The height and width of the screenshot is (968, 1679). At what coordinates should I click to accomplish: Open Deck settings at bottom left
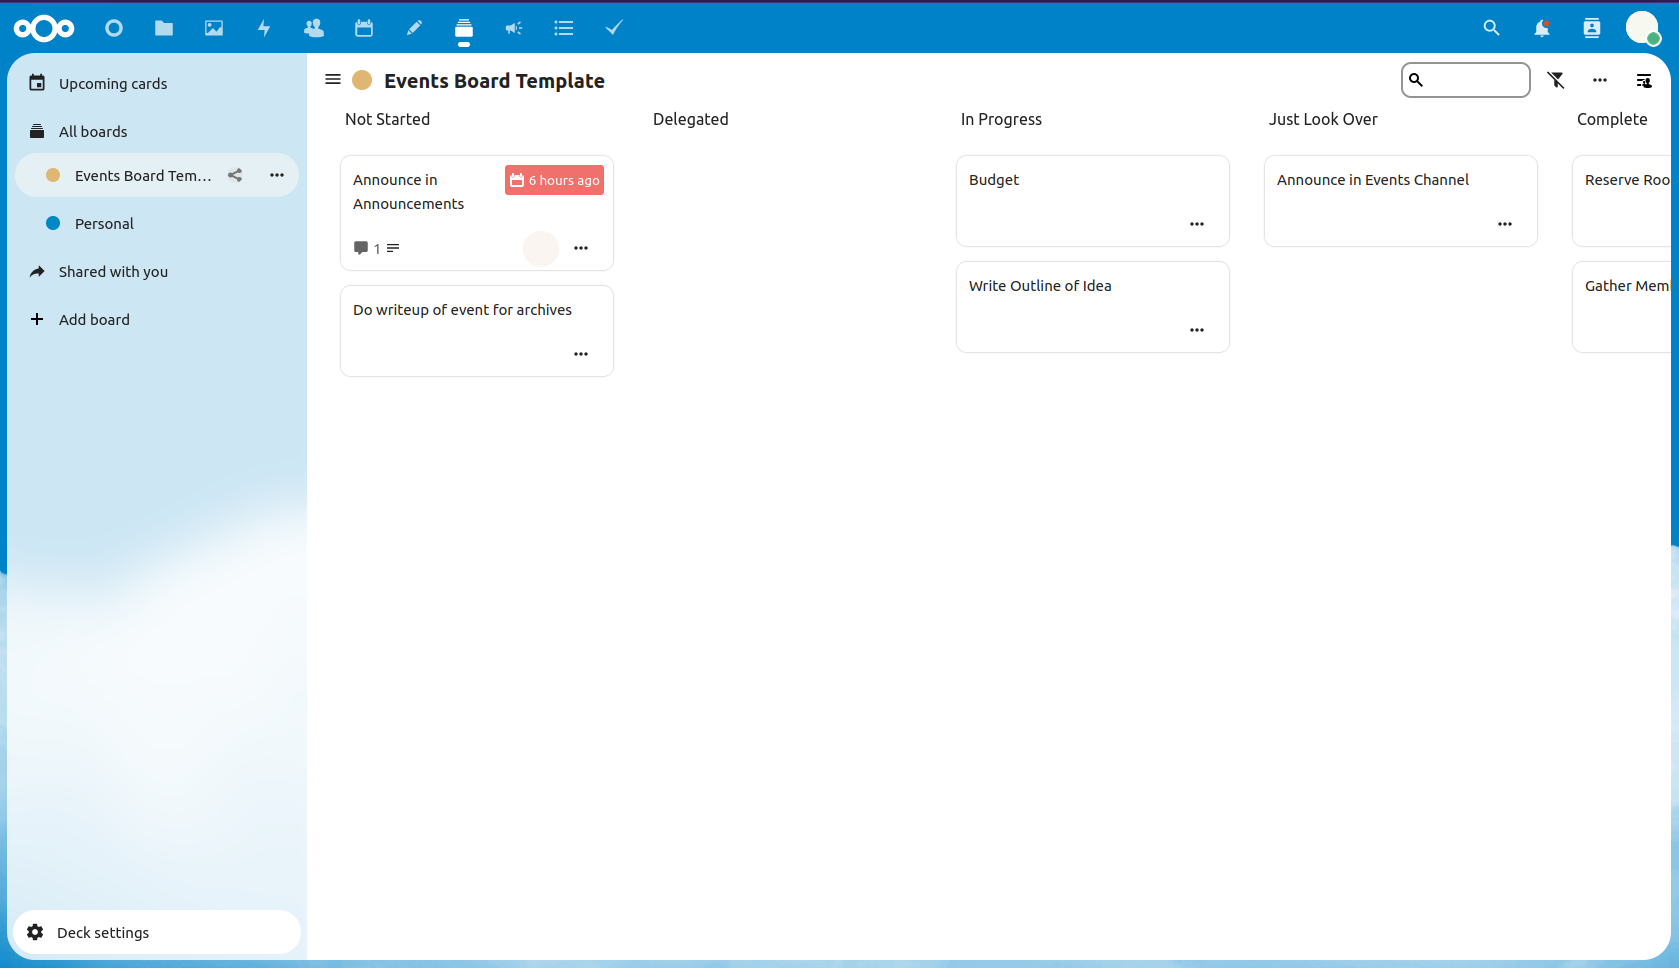tap(101, 932)
